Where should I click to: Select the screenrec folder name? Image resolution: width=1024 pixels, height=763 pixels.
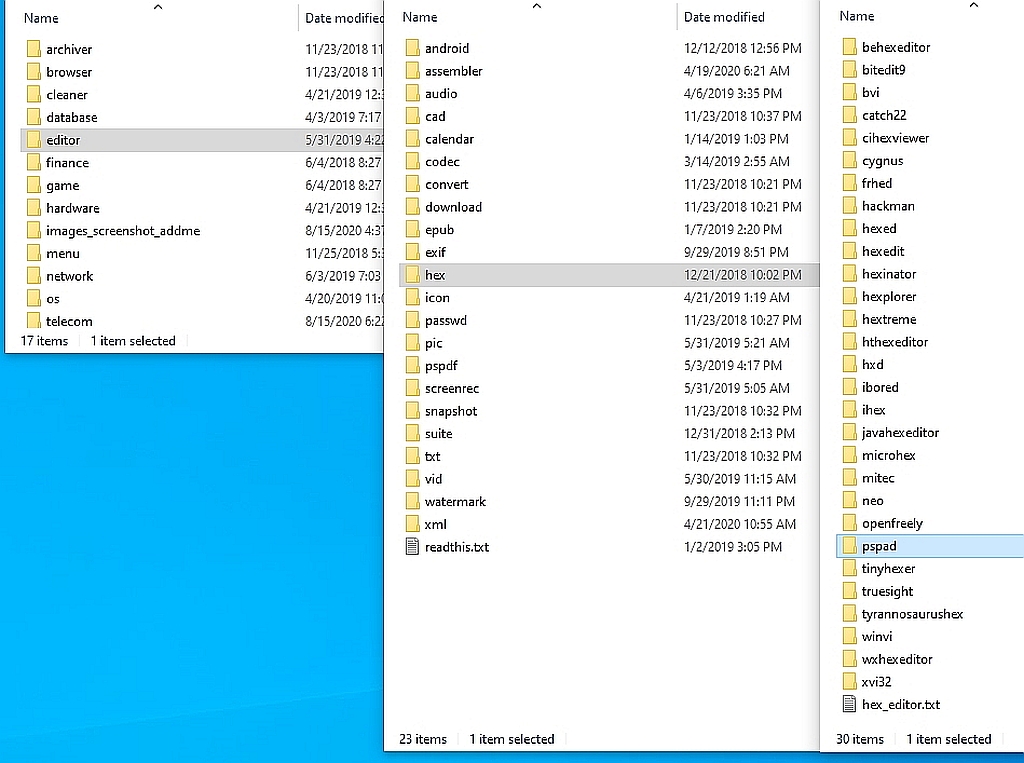click(452, 388)
